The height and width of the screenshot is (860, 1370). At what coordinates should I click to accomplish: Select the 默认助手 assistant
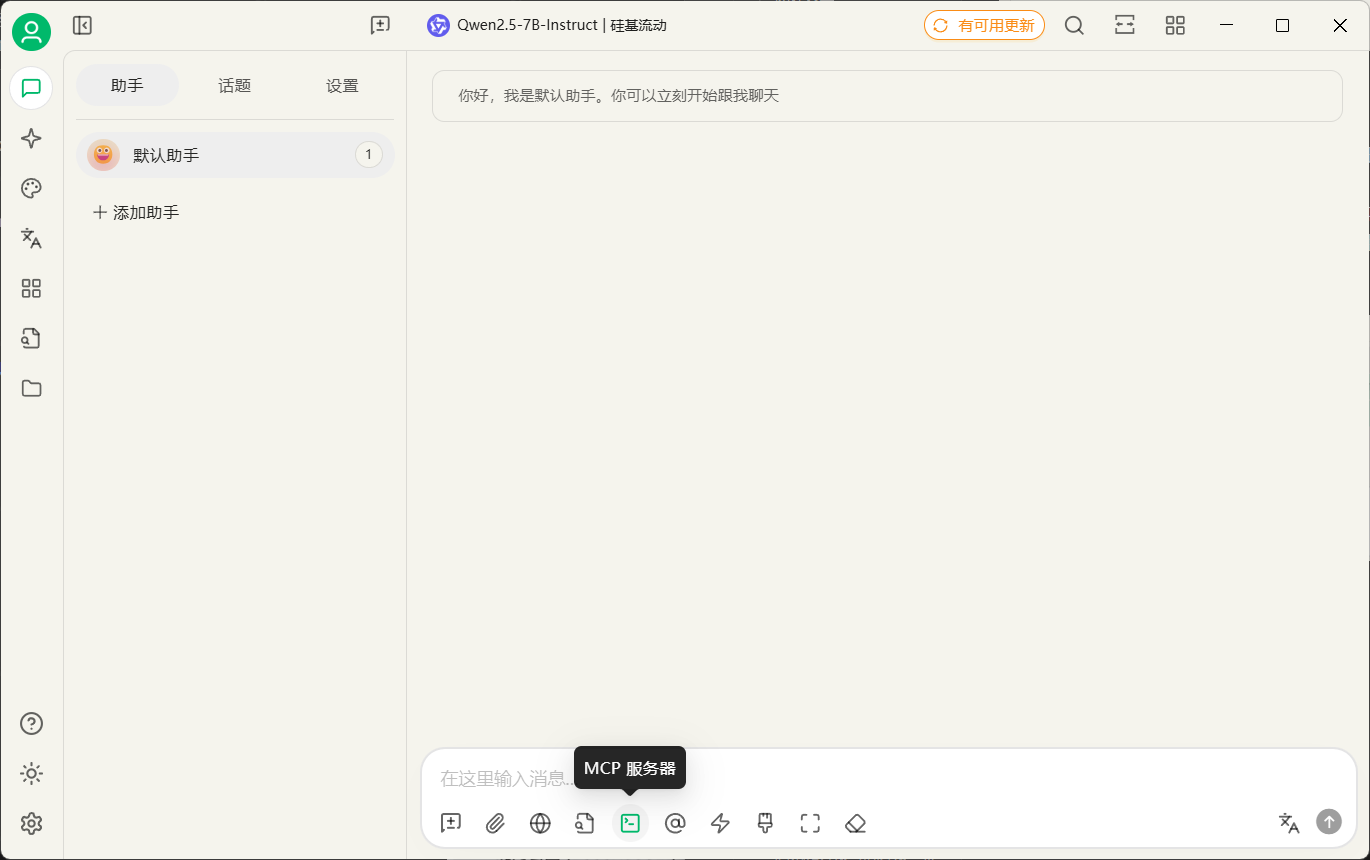tap(235, 155)
